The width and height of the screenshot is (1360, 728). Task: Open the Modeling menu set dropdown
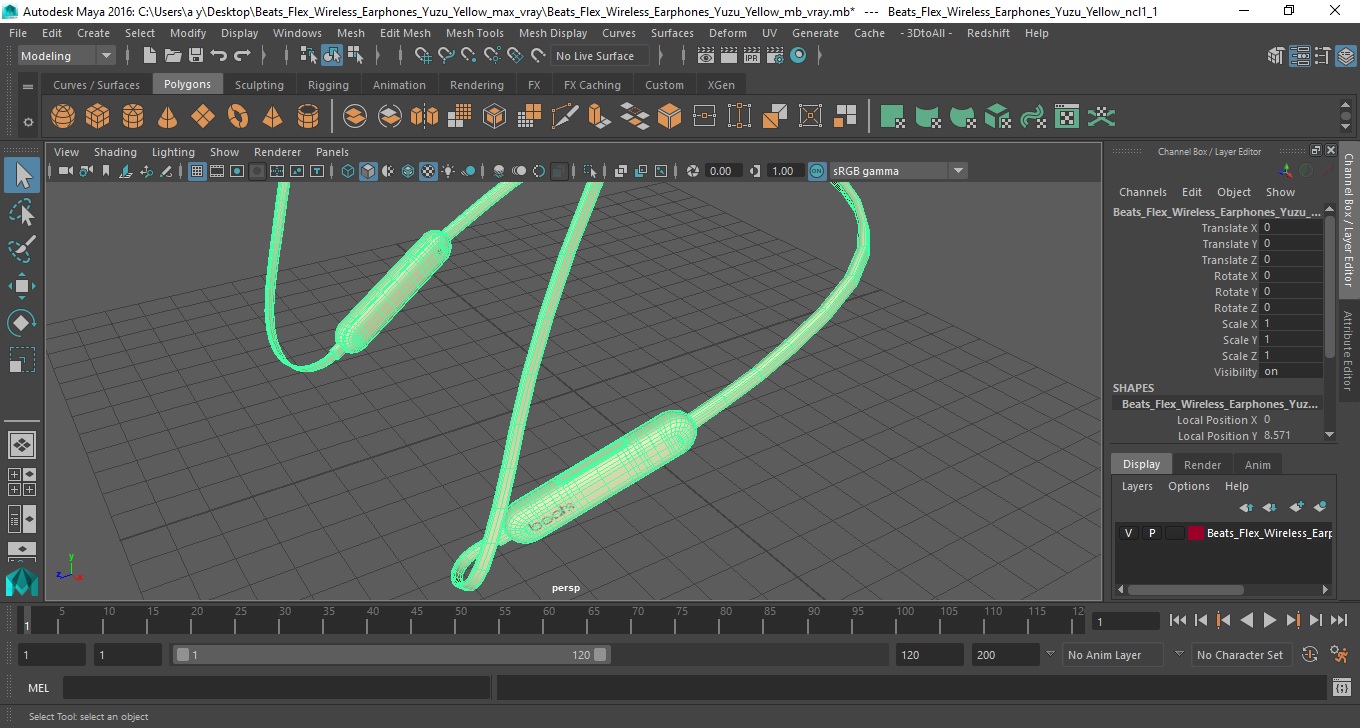(x=66, y=56)
